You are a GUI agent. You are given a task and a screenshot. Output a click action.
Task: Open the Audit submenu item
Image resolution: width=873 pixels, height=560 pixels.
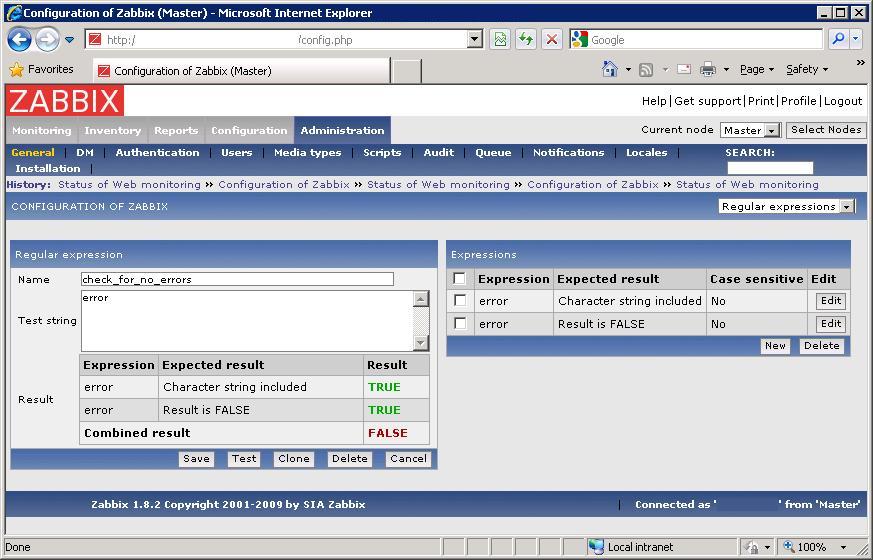(x=439, y=153)
